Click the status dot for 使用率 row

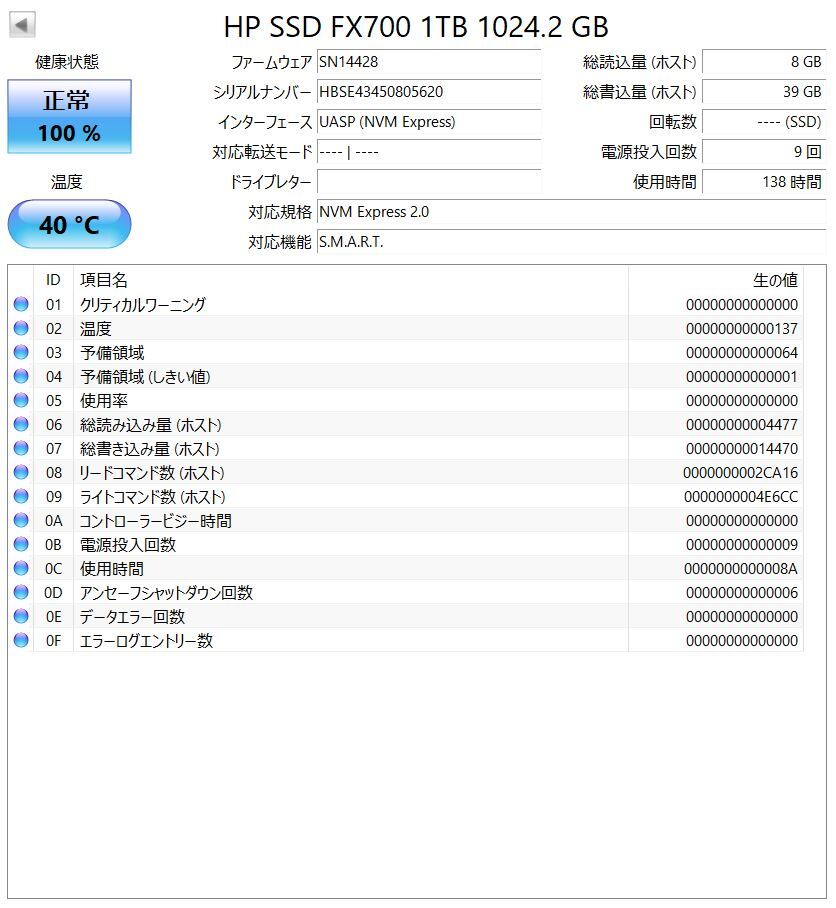click(x=21, y=401)
